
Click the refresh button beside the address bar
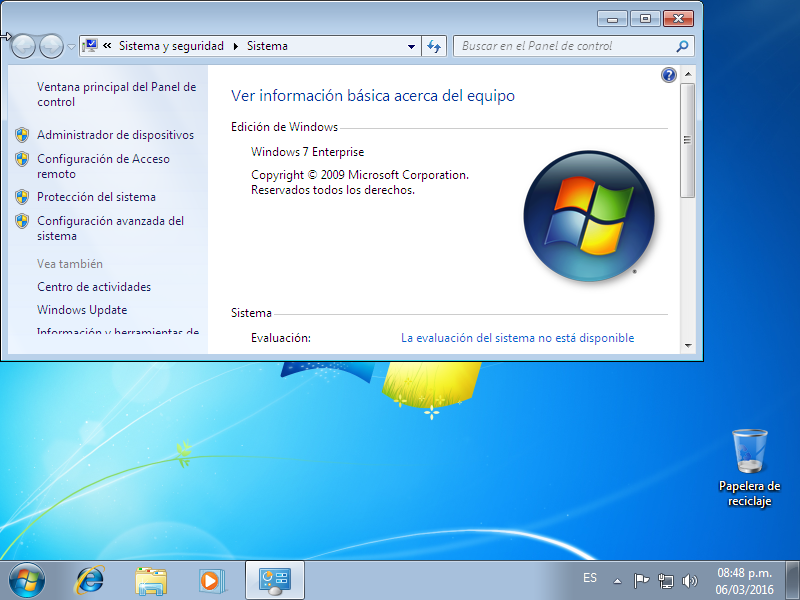[434, 46]
